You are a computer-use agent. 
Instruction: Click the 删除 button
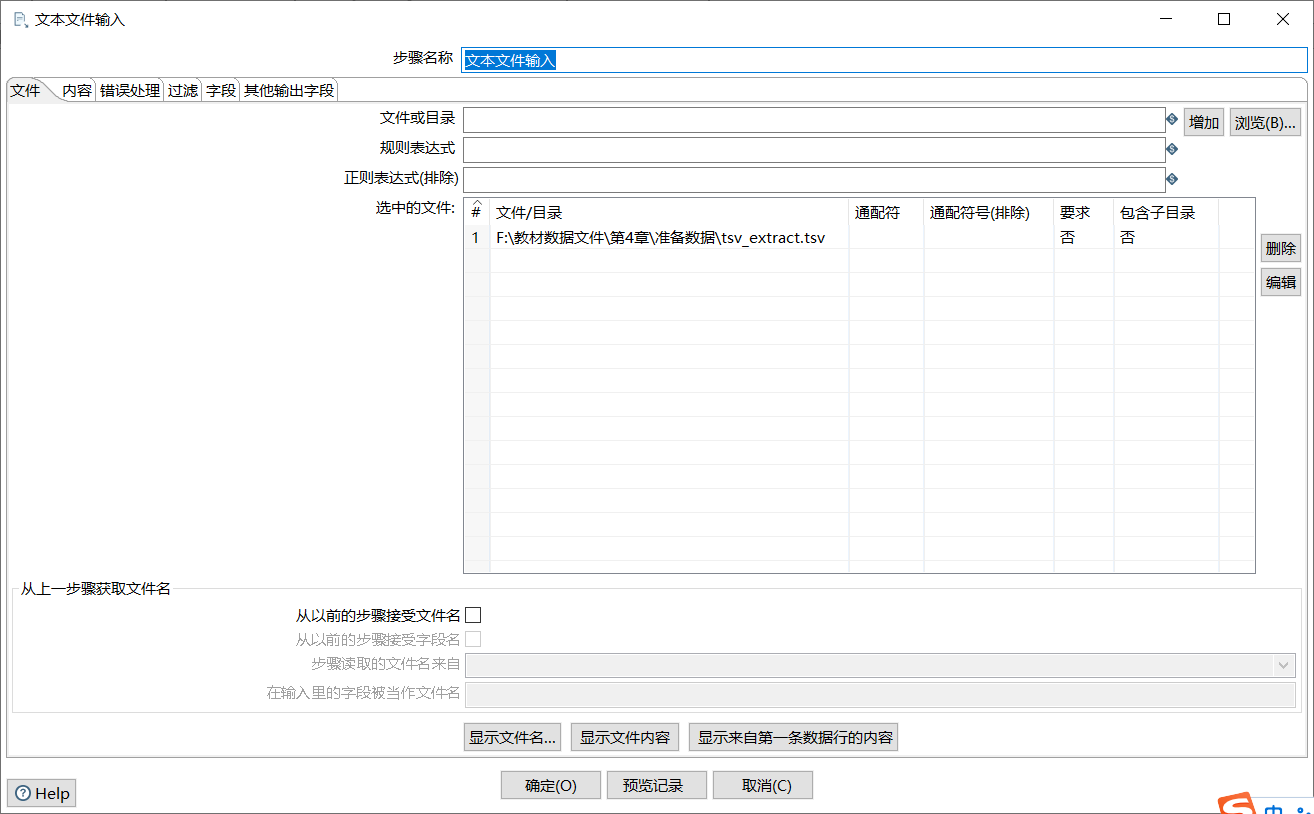click(x=1281, y=249)
